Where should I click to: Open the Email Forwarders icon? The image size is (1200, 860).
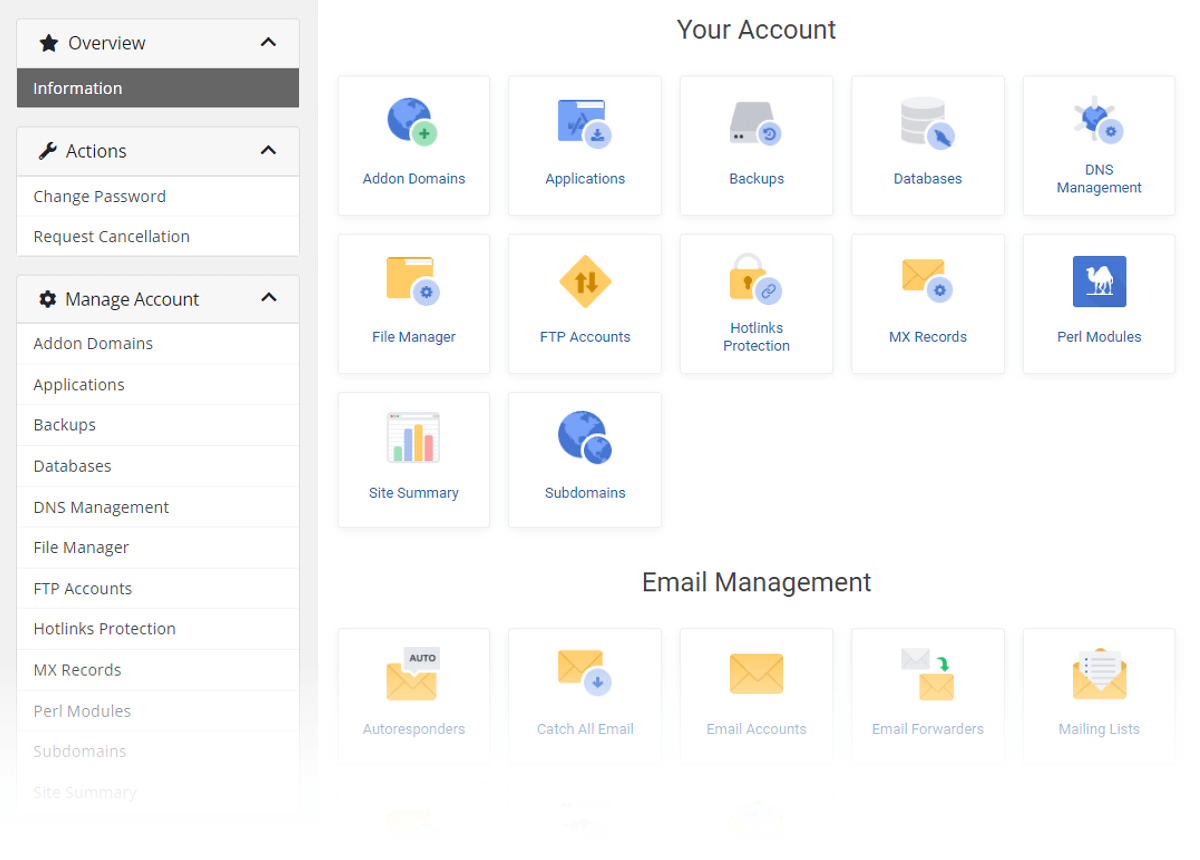tap(927, 673)
